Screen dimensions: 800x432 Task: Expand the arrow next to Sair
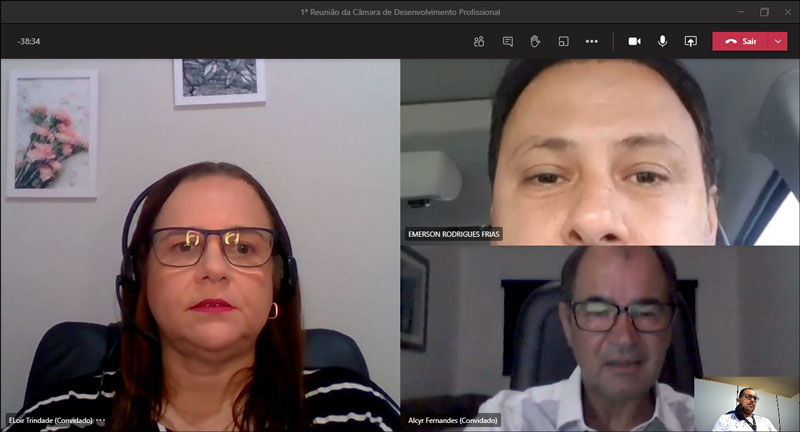pos(778,41)
